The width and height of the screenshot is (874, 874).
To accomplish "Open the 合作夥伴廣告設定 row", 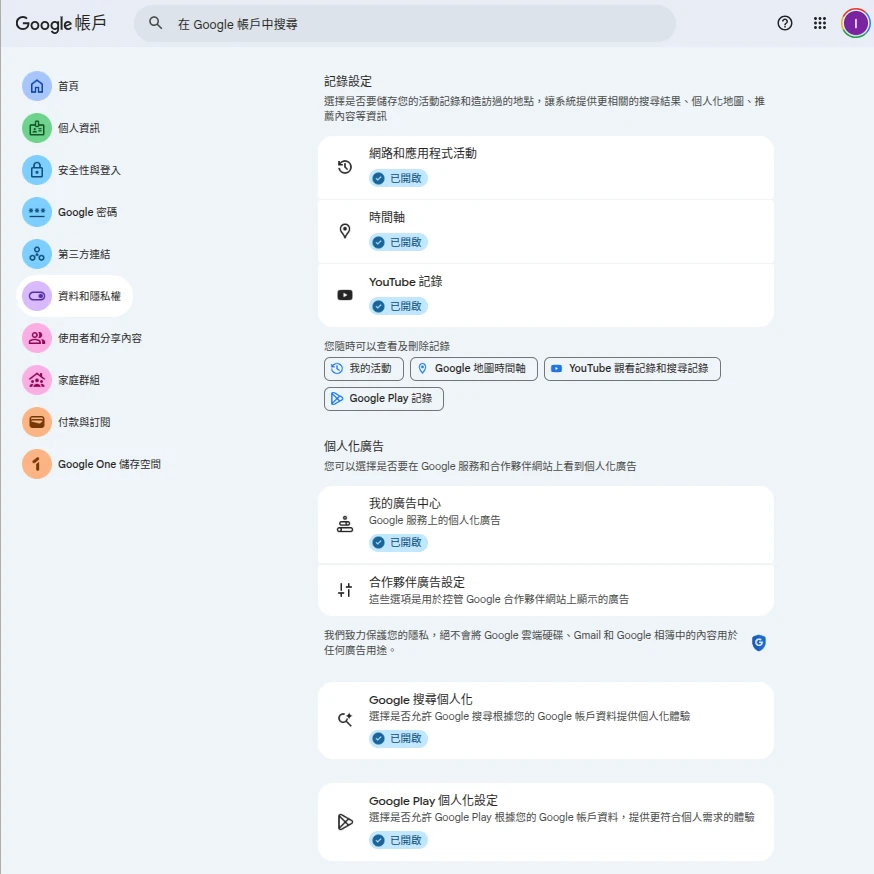I will pyautogui.click(x=545, y=590).
